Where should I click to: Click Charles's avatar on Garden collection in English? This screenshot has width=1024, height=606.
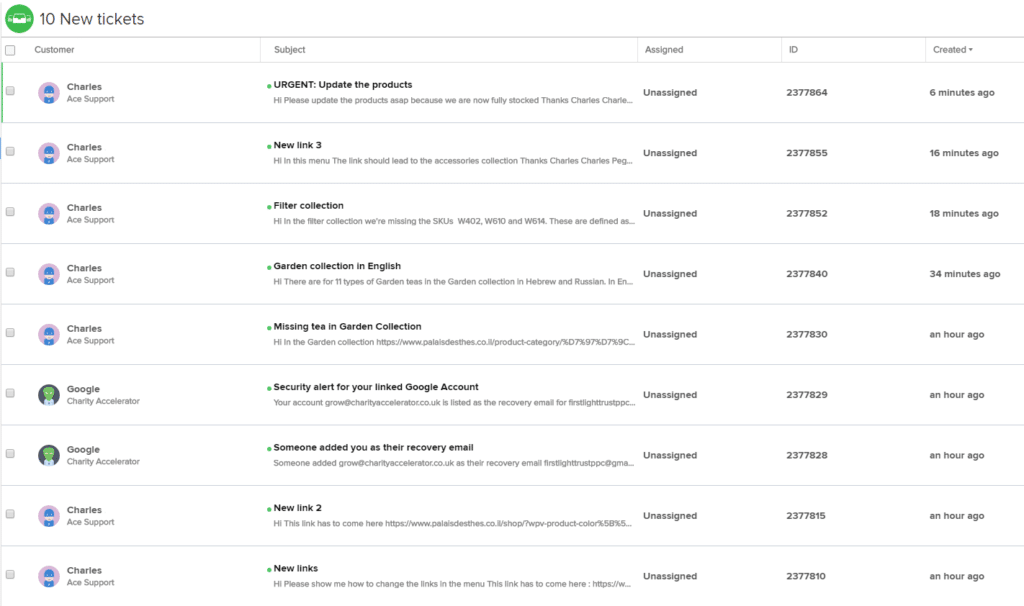[48, 274]
